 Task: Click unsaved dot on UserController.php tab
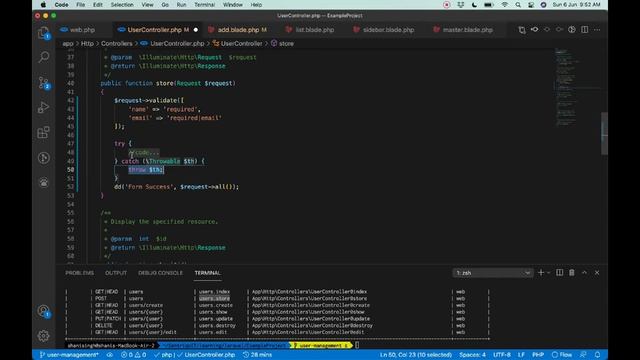coord(196,30)
